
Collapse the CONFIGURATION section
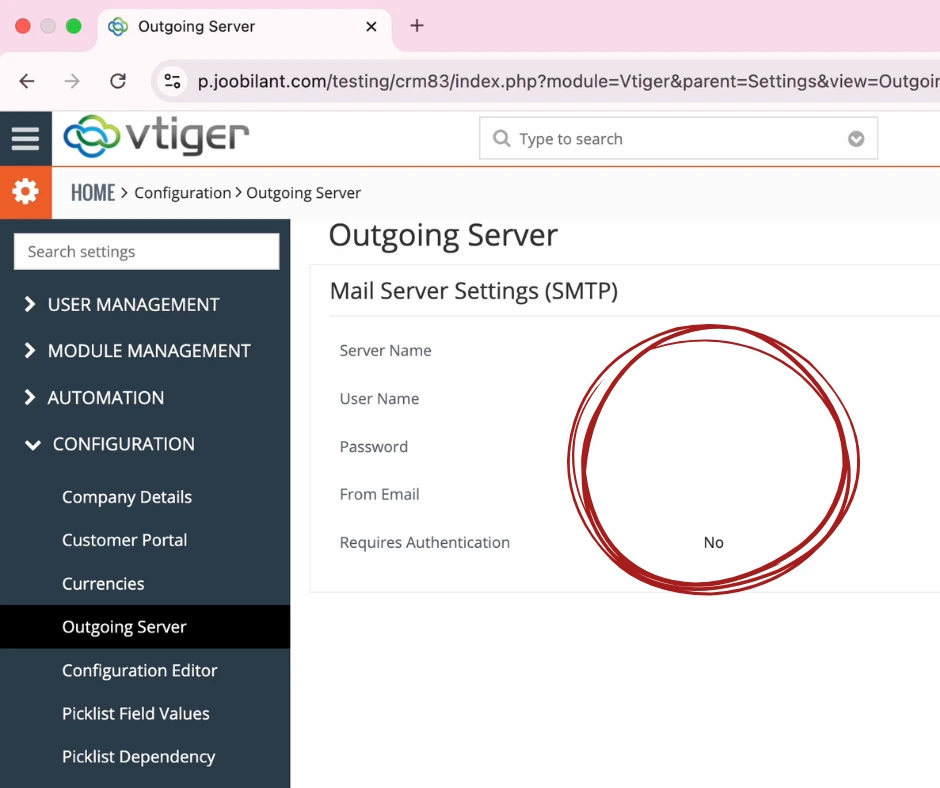click(x=122, y=444)
